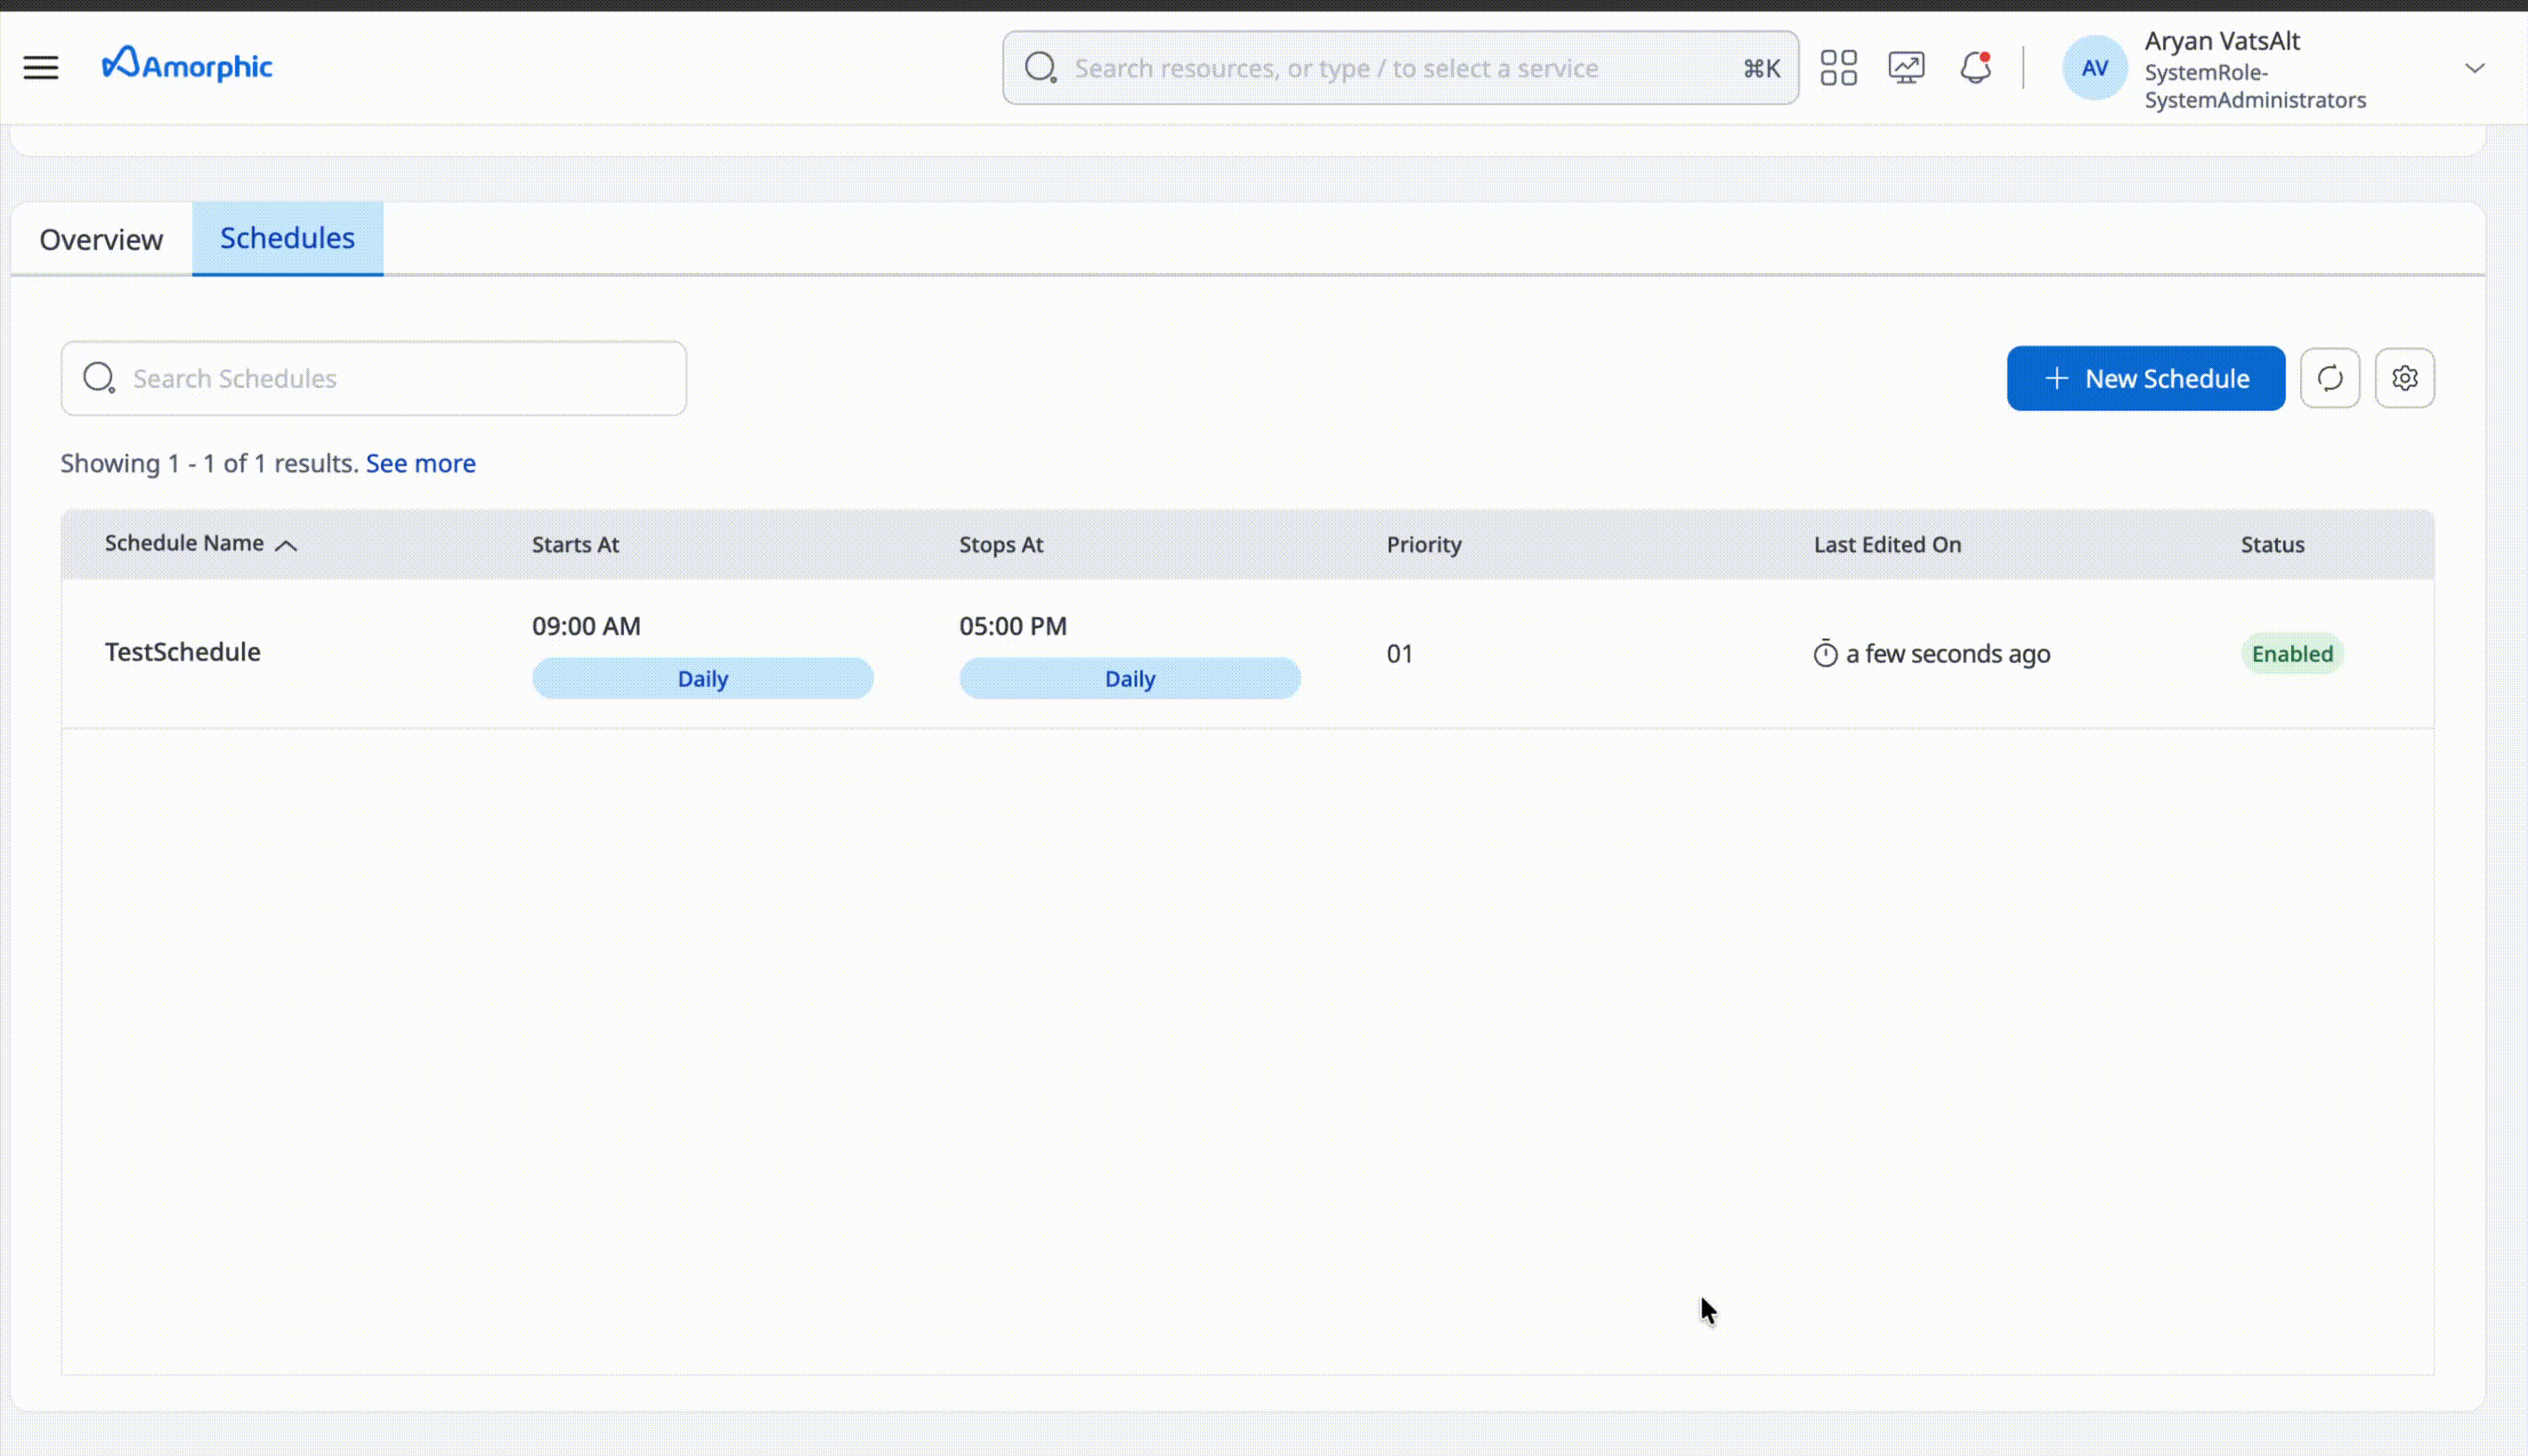This screenshot has height=1456, width=2528.
Task: Click the clock icon beside last edited
Action: [x=1825, y=653]
